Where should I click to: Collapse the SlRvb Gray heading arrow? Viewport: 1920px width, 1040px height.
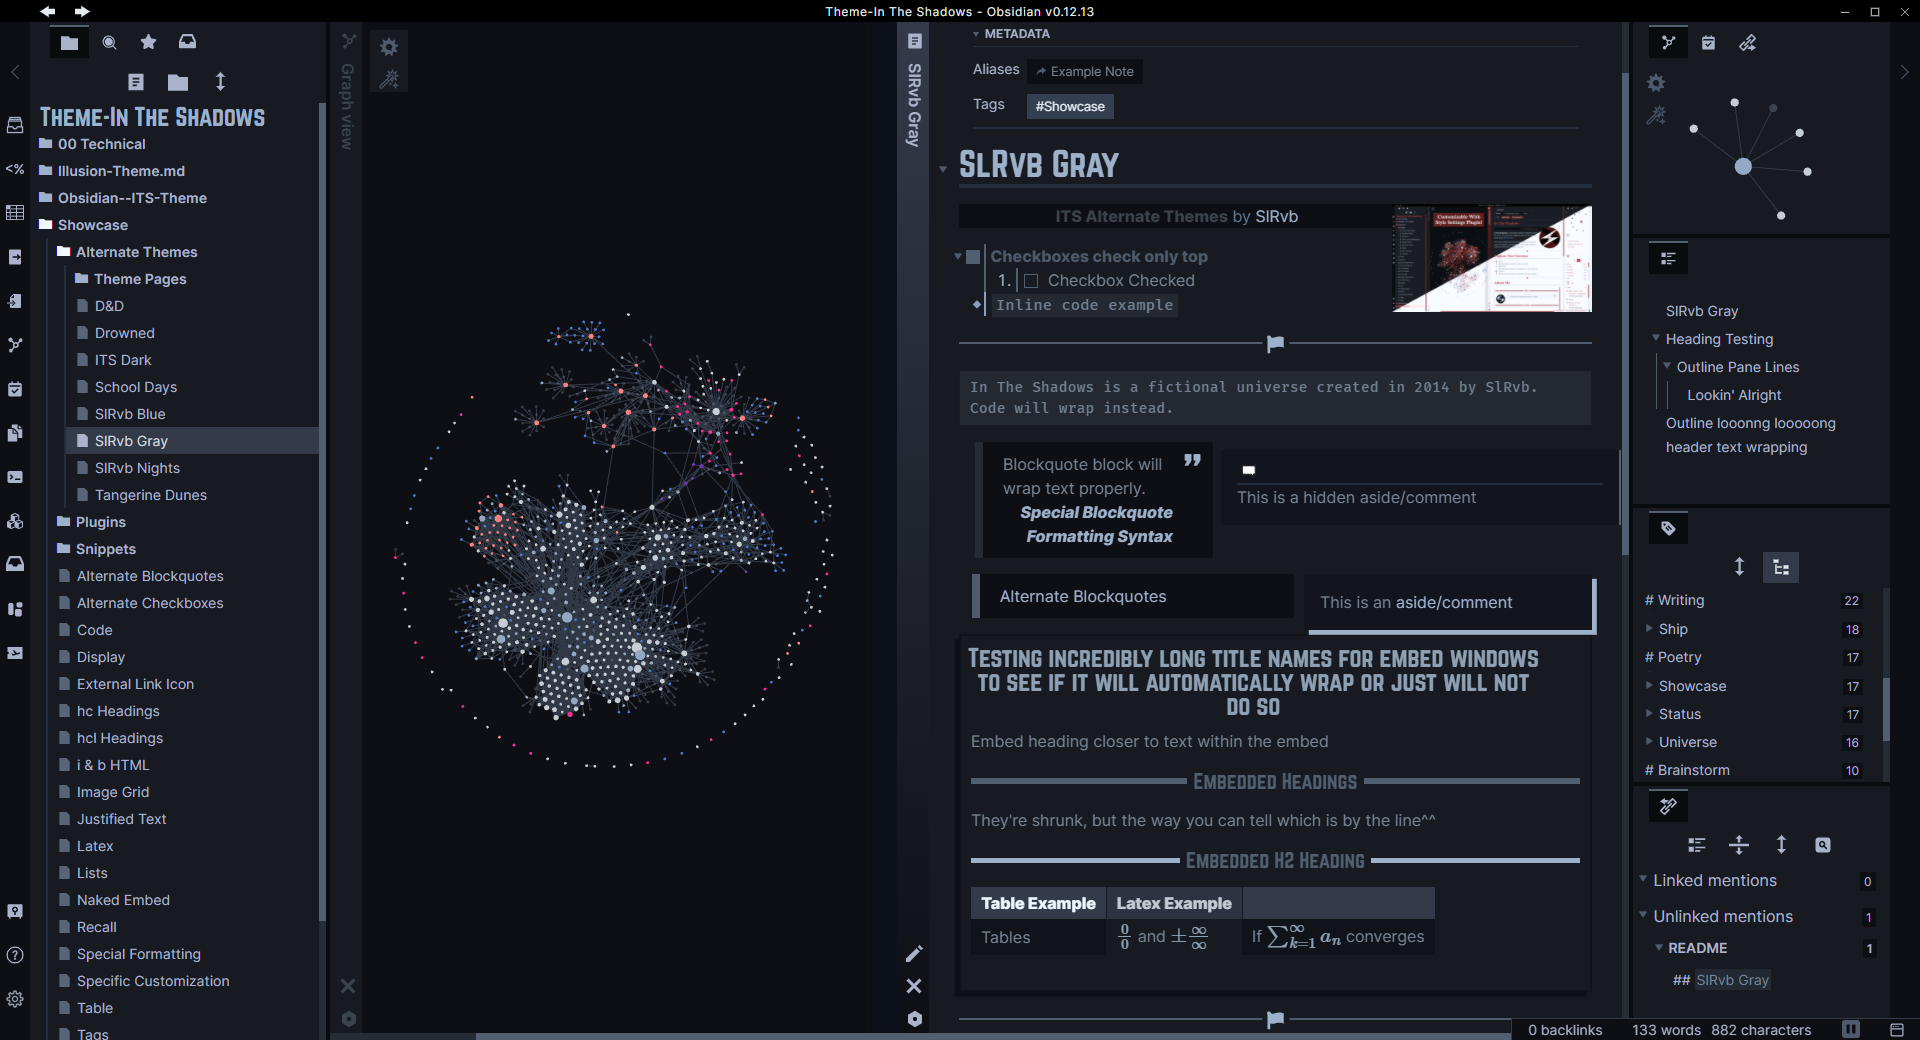pyautogui.click(x=943, y=169)
